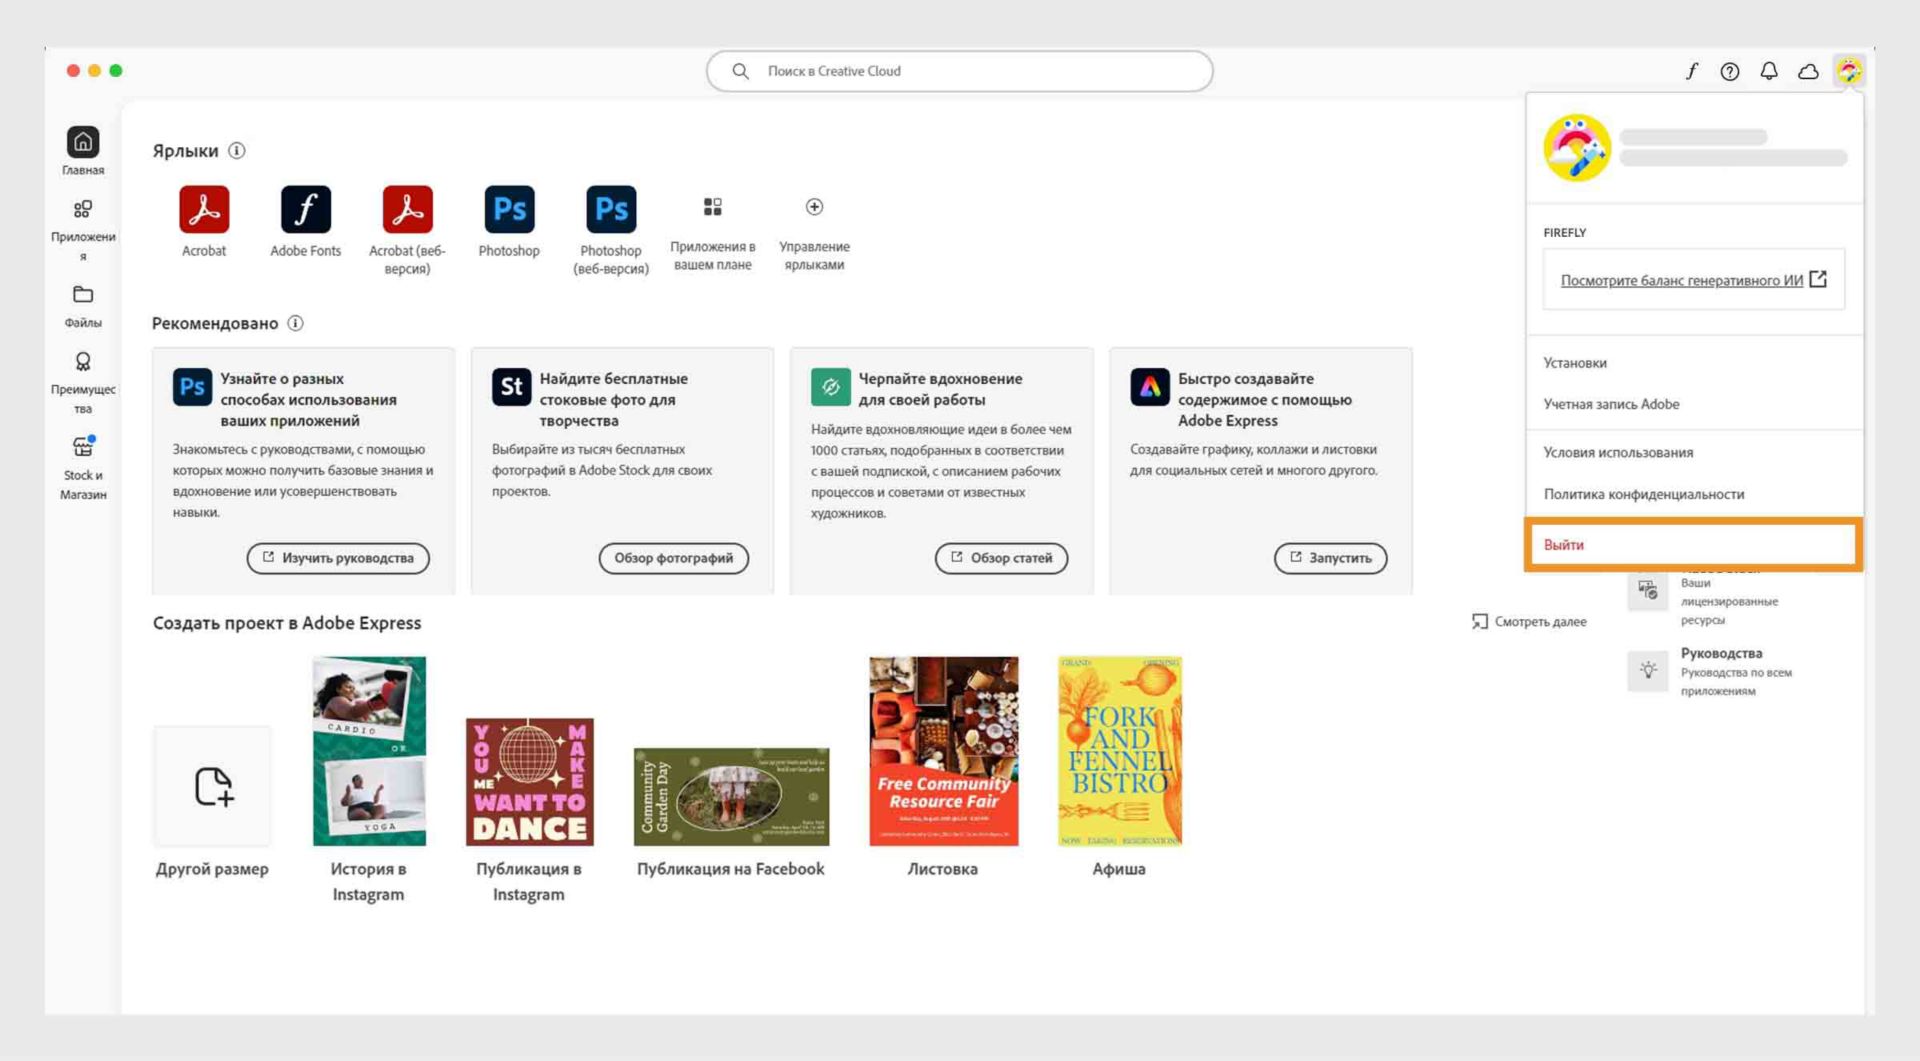Click the info icon next to Рекомендовано
The height and width of the screenshot is (1061, 1920).
[294, 323]
